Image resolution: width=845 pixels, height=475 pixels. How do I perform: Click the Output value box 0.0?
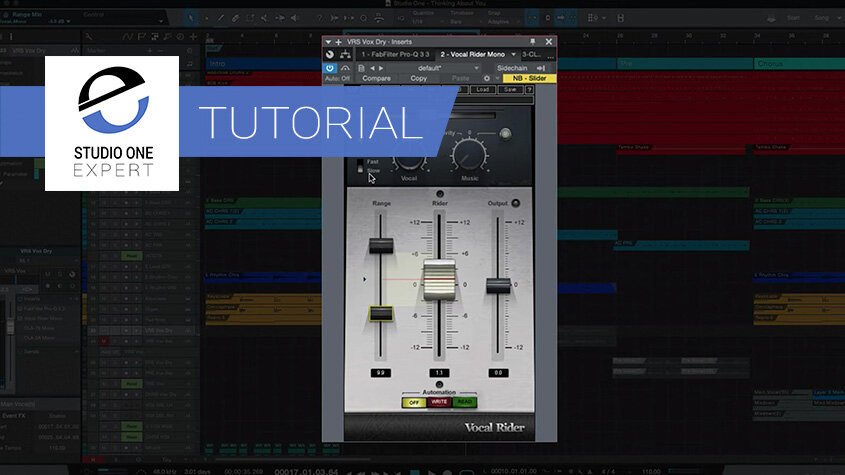(x=498, y=373)
